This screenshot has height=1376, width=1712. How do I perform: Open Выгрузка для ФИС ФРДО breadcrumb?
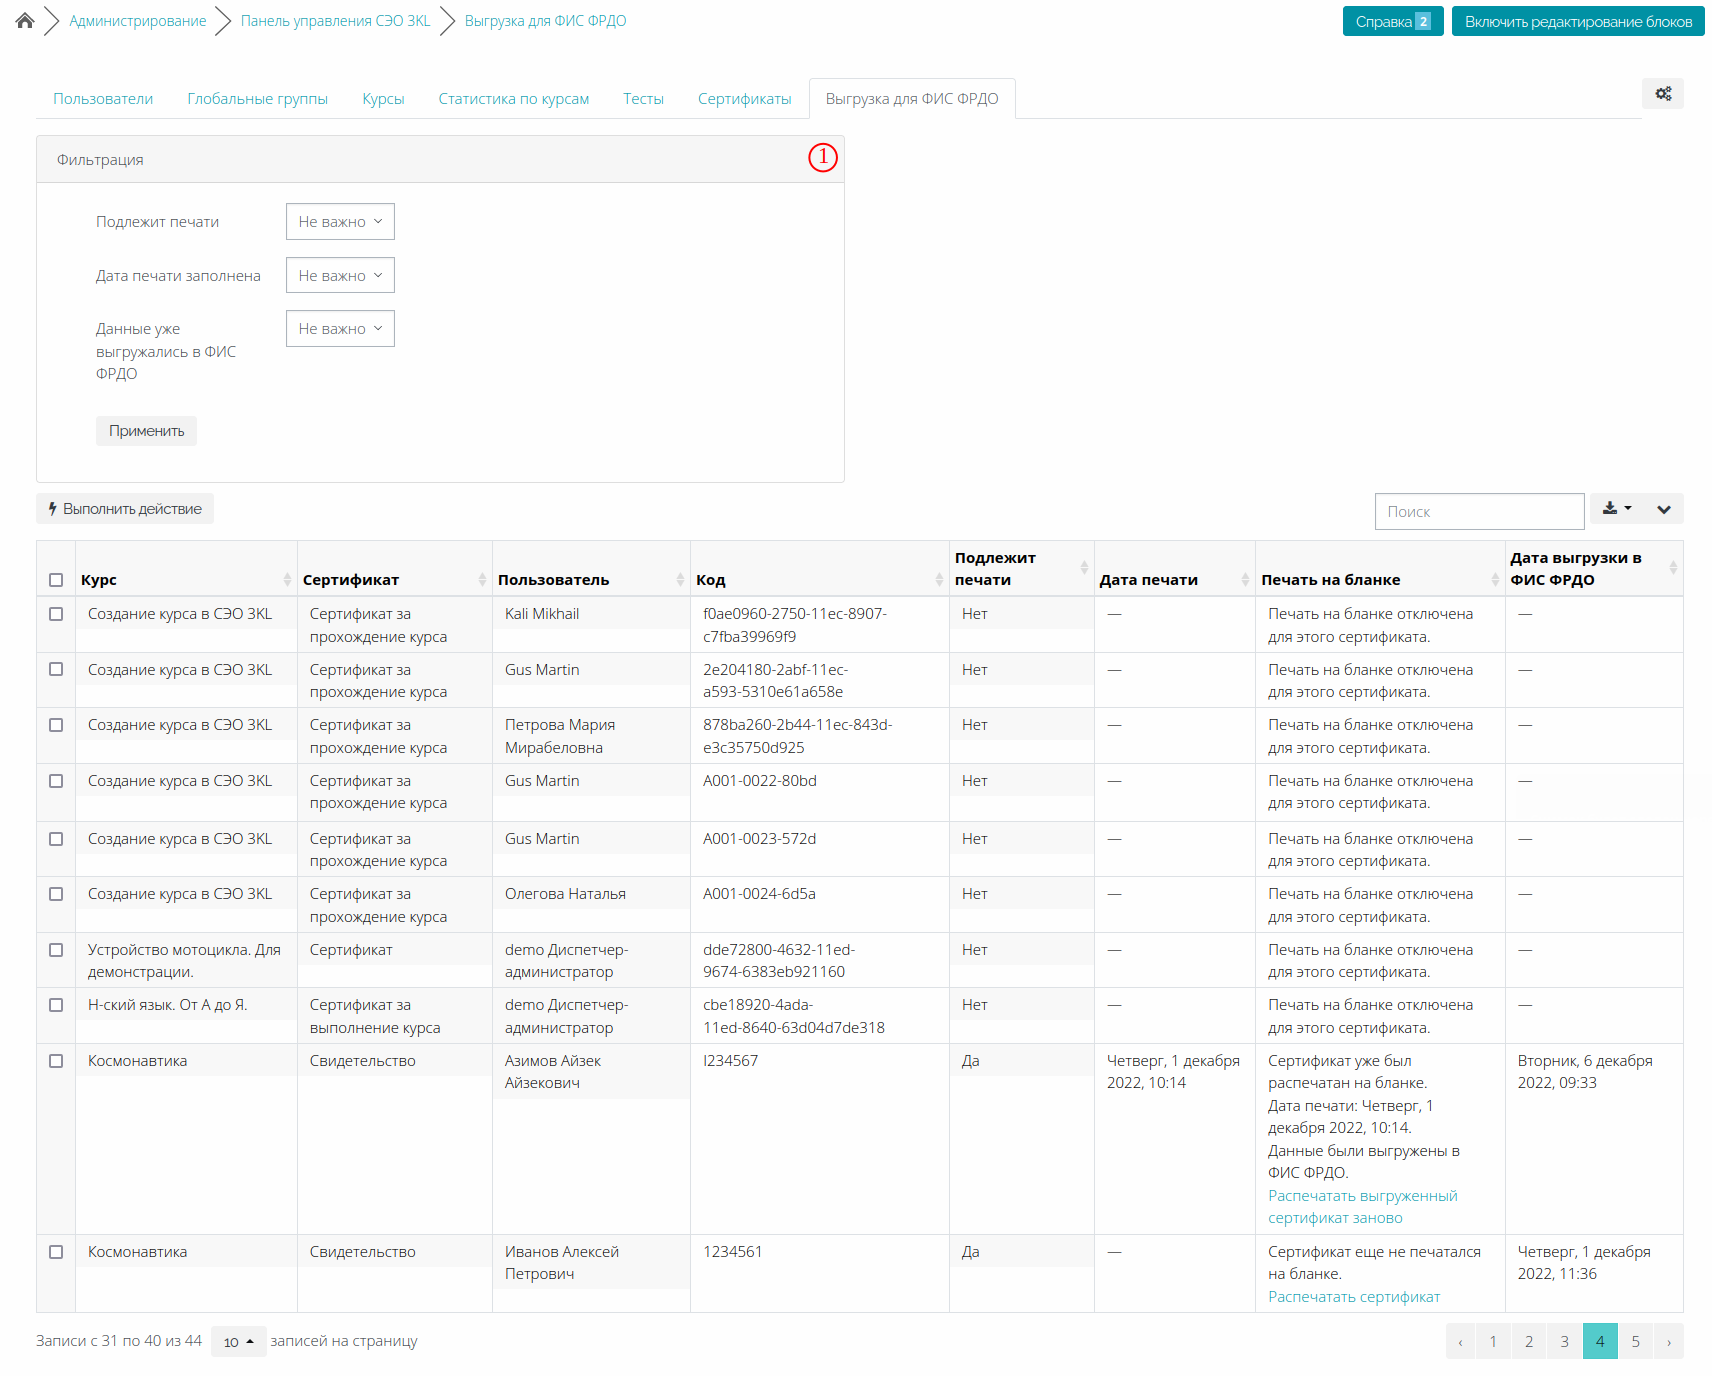pyautogui.click(x=545, y=21)
